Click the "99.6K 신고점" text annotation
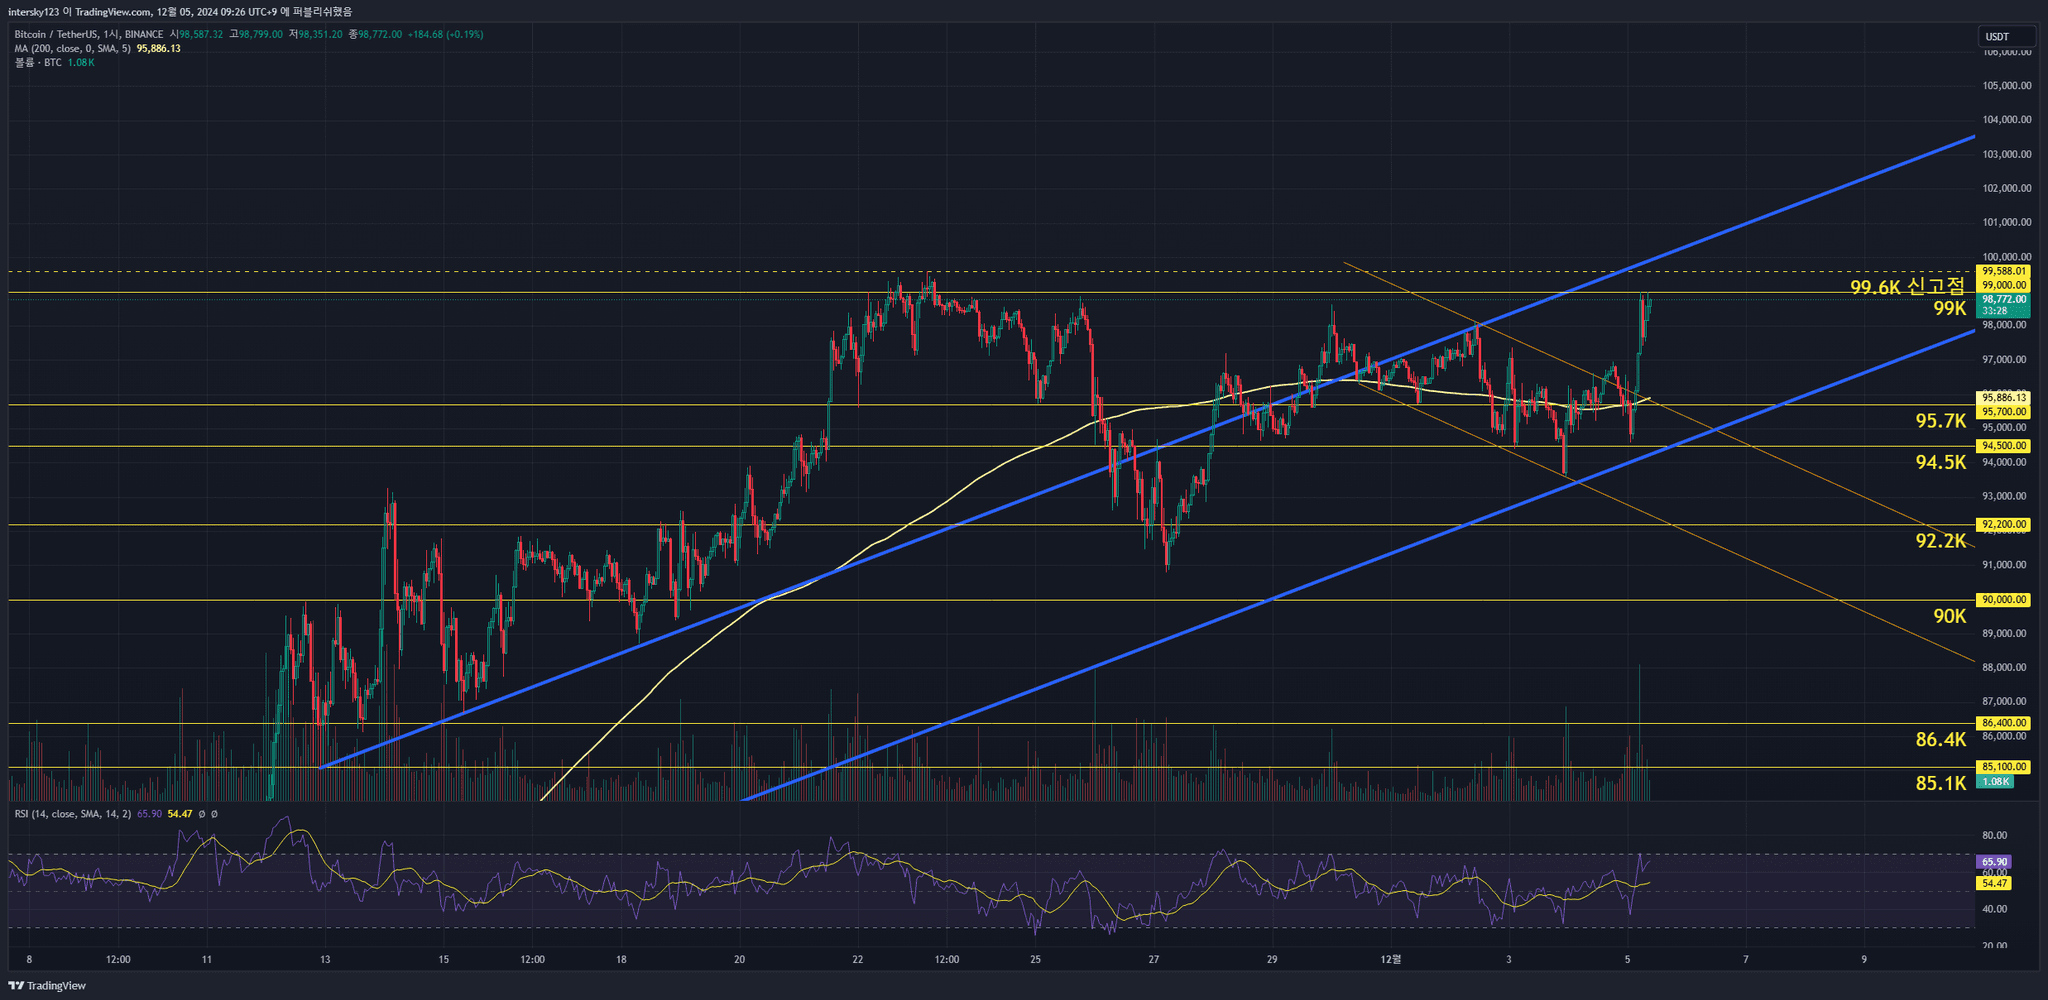Viewport: 2048px width, 1000px height. (x=1907, y=288)
